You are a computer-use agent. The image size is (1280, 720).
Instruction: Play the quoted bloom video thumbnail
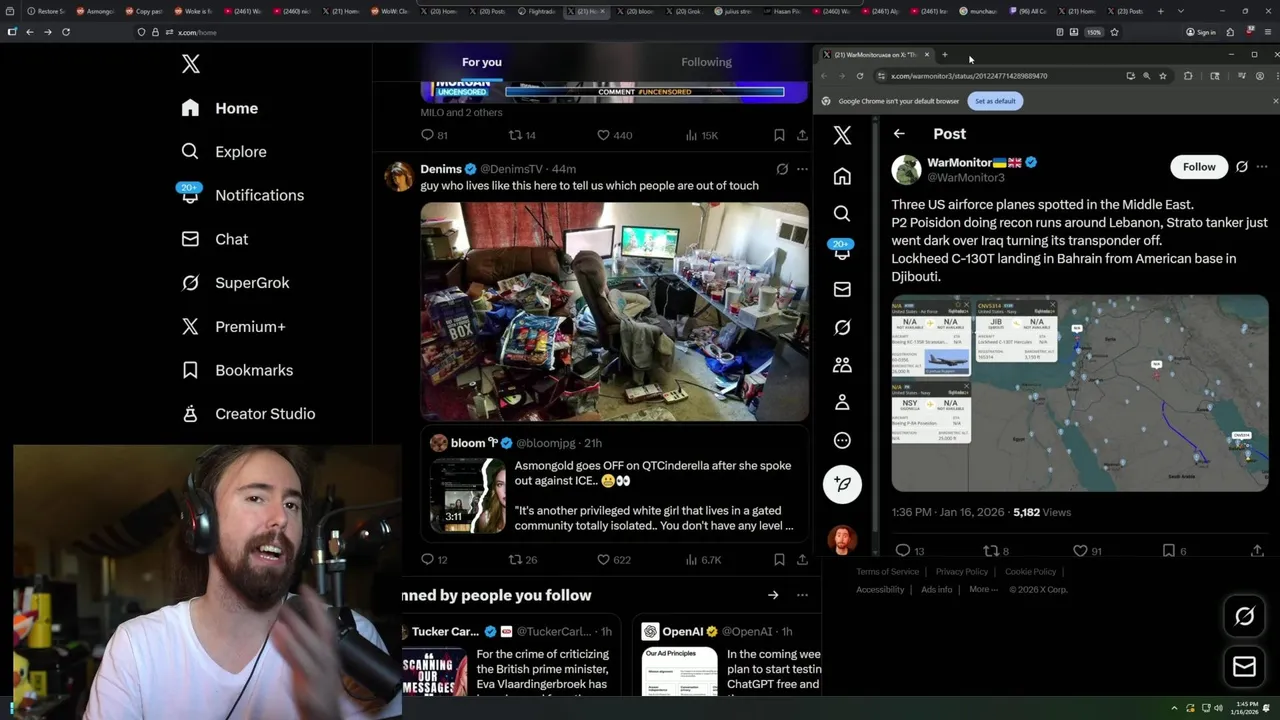468,496
